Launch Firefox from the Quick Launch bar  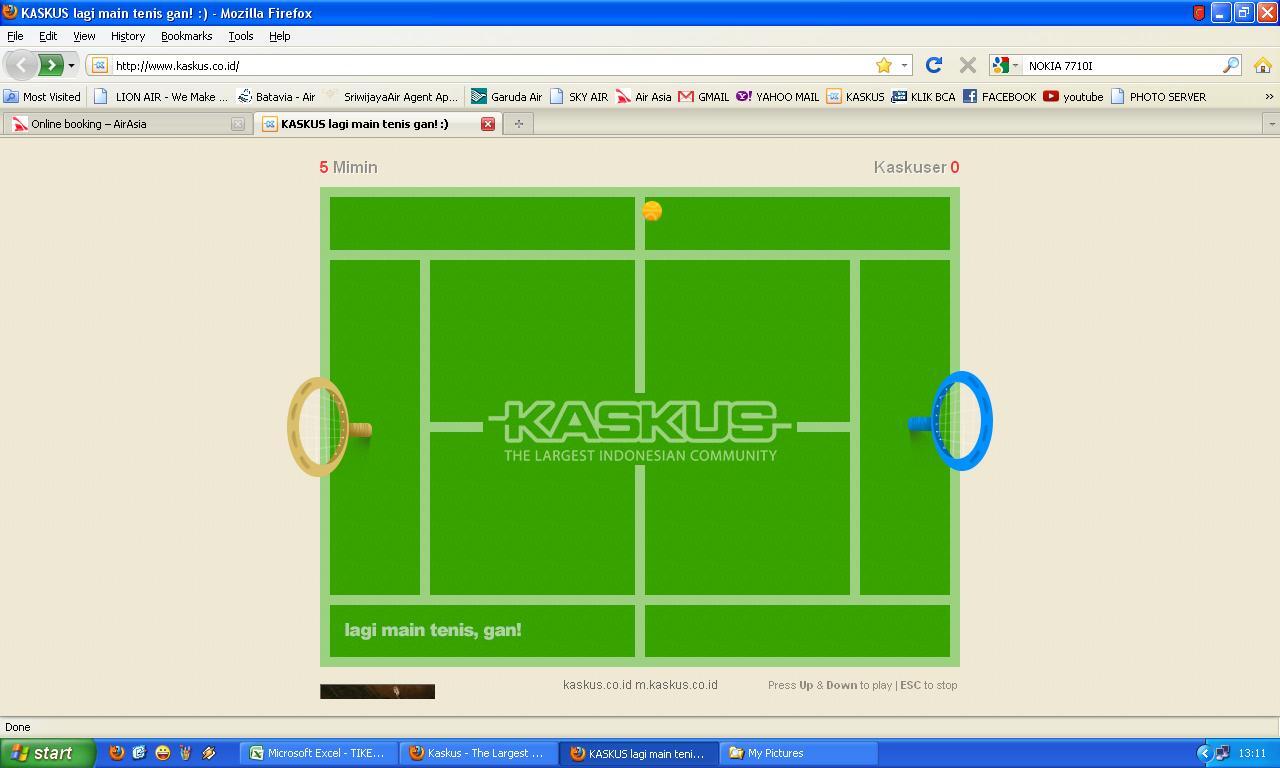(x=117, y=753)
